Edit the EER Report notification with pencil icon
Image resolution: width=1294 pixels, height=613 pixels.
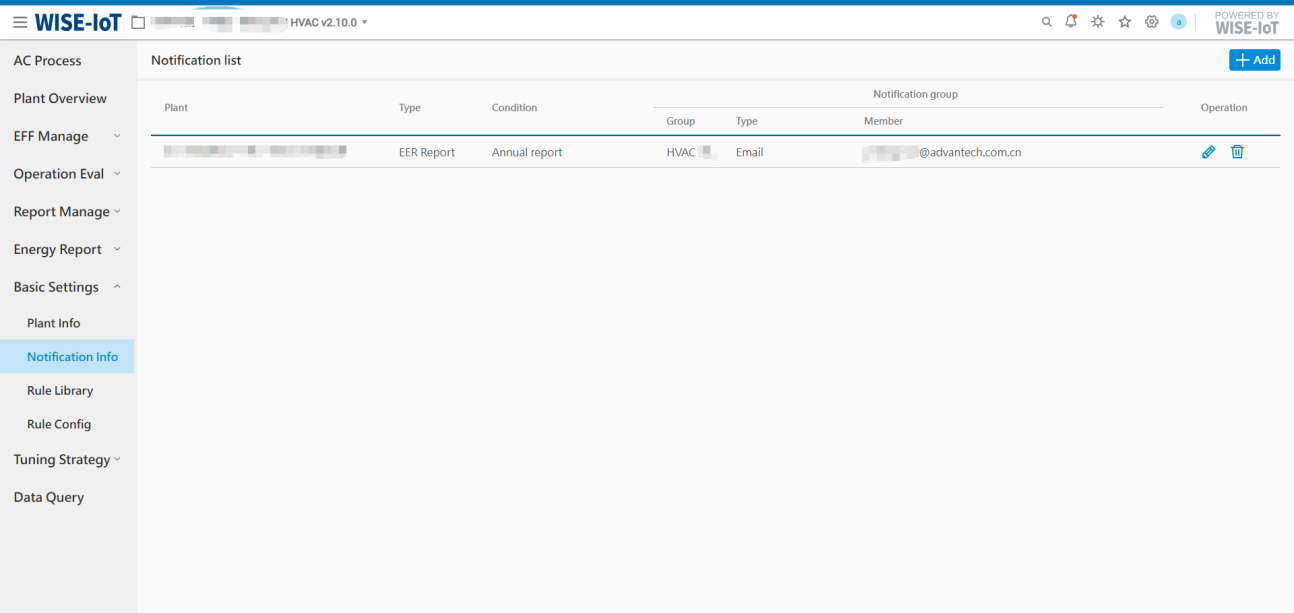[1208, 152]
